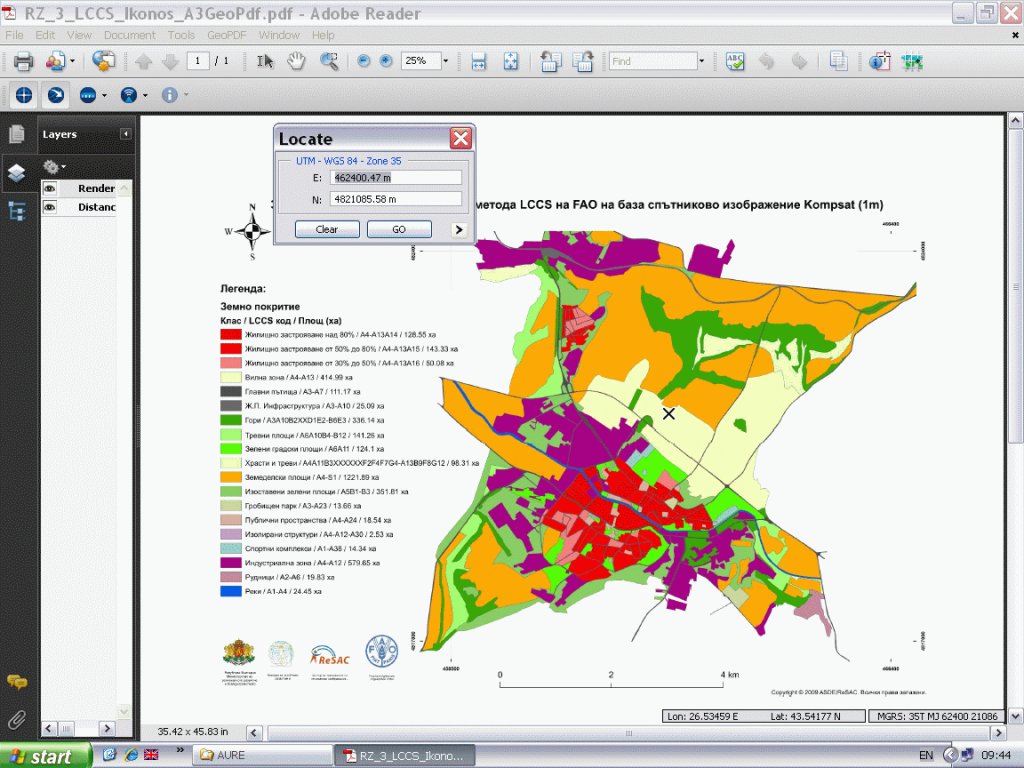Hide the Distance layer via eye icon
The height and width of the screenshot is (768, 1024).
(49, 207)
